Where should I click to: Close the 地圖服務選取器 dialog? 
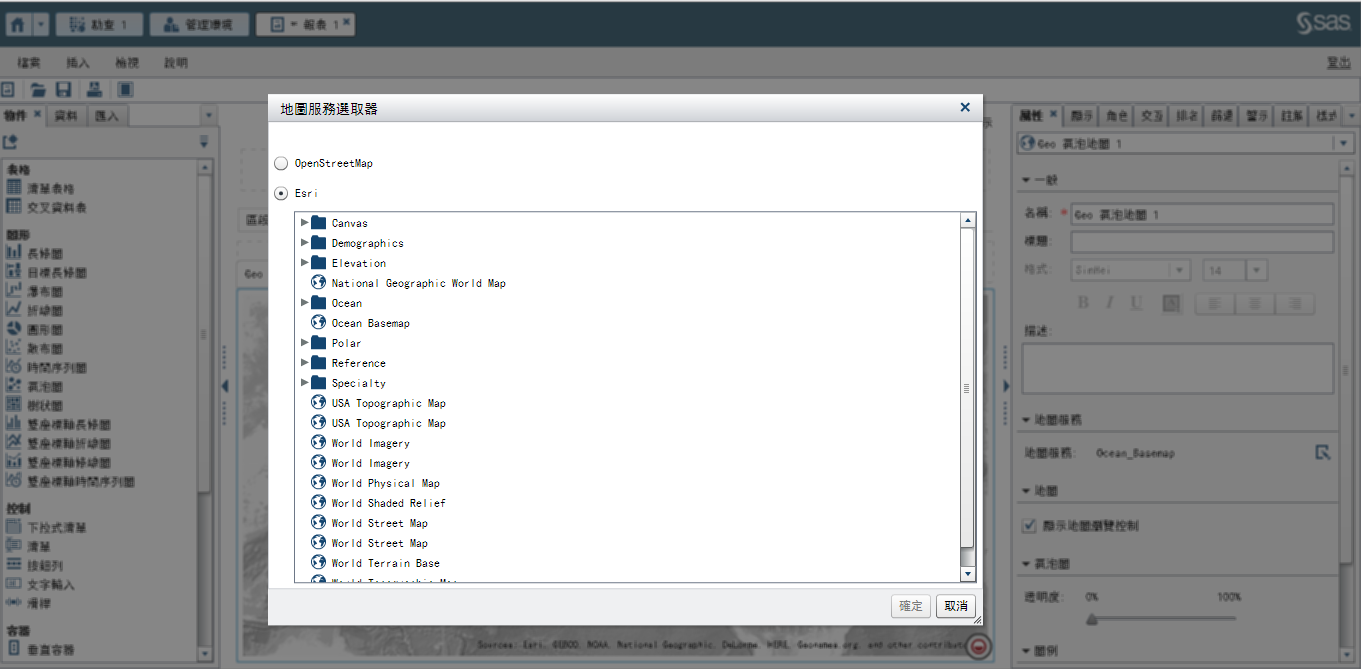tap(965, 107)
